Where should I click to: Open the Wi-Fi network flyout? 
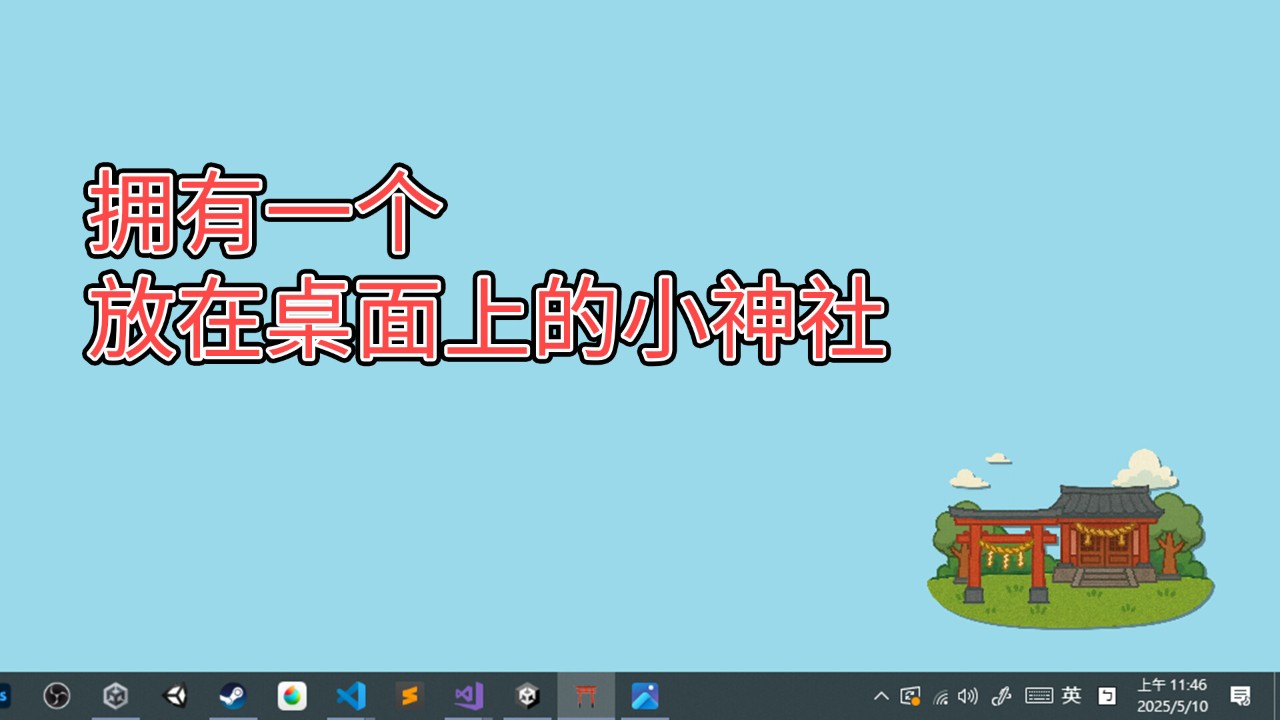point(940,697)
